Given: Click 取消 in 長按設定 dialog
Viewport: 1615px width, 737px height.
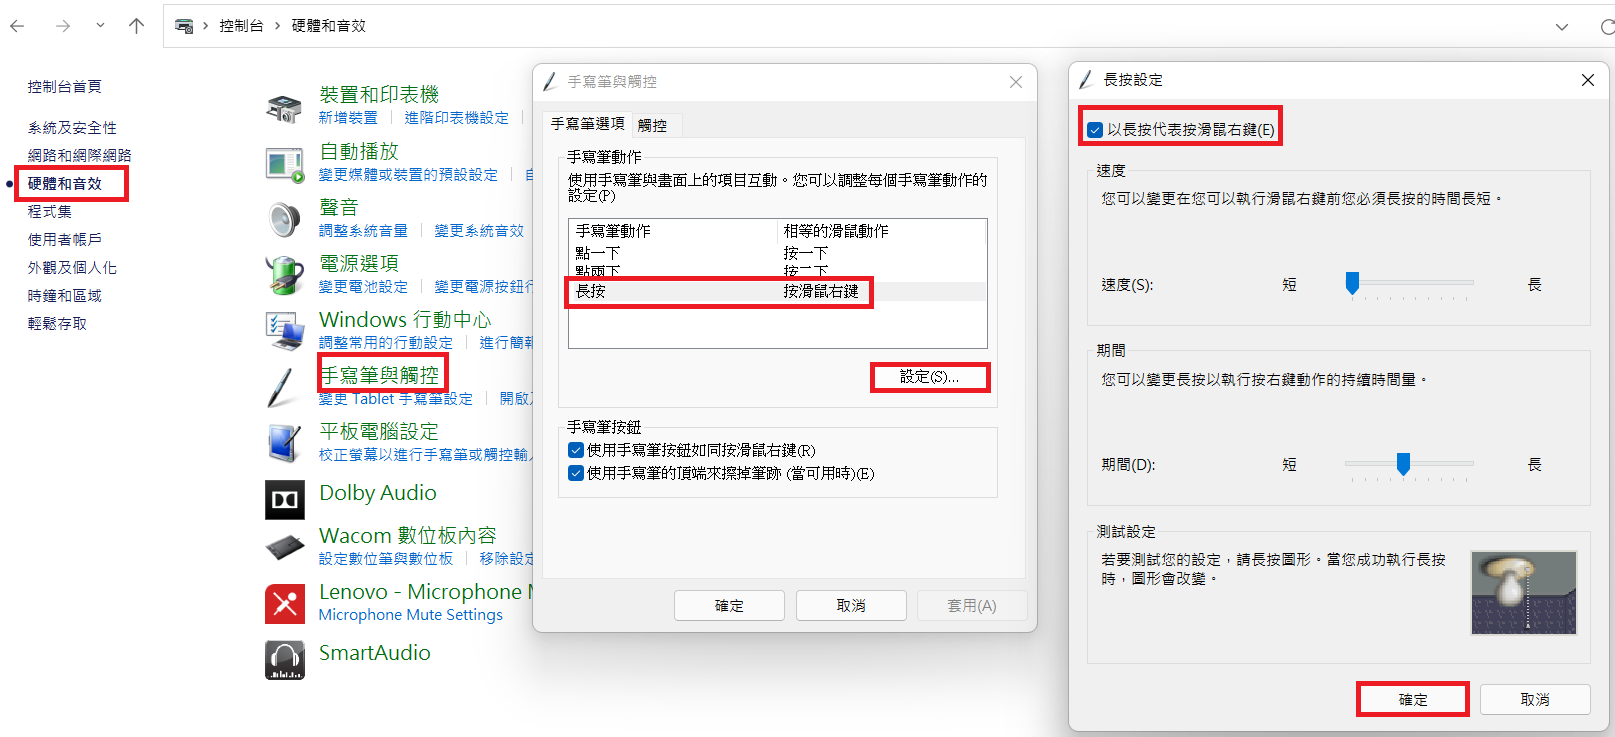Looking at the screenshot, I should pyautogui.click(x=1535, y=700).
